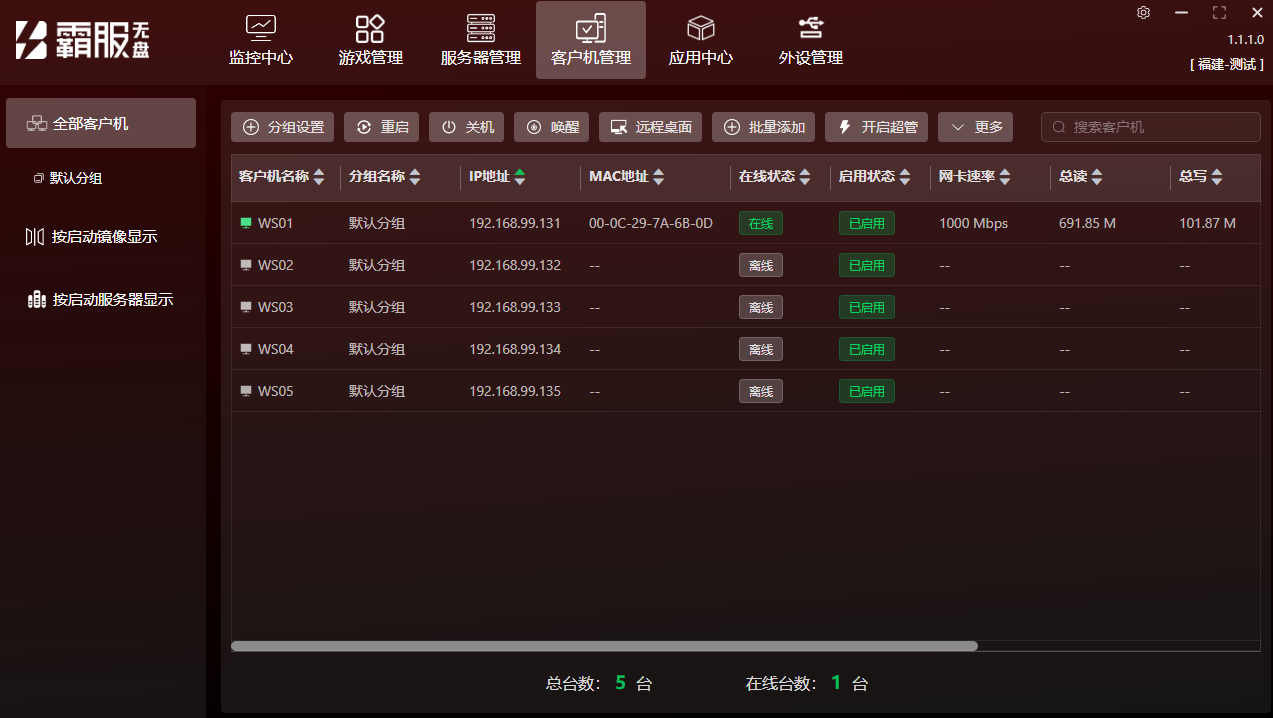Viewport: 1273px width, 718px height.
Task: Switch to 客户机管理 tab
Action: (x=591, y=40)
